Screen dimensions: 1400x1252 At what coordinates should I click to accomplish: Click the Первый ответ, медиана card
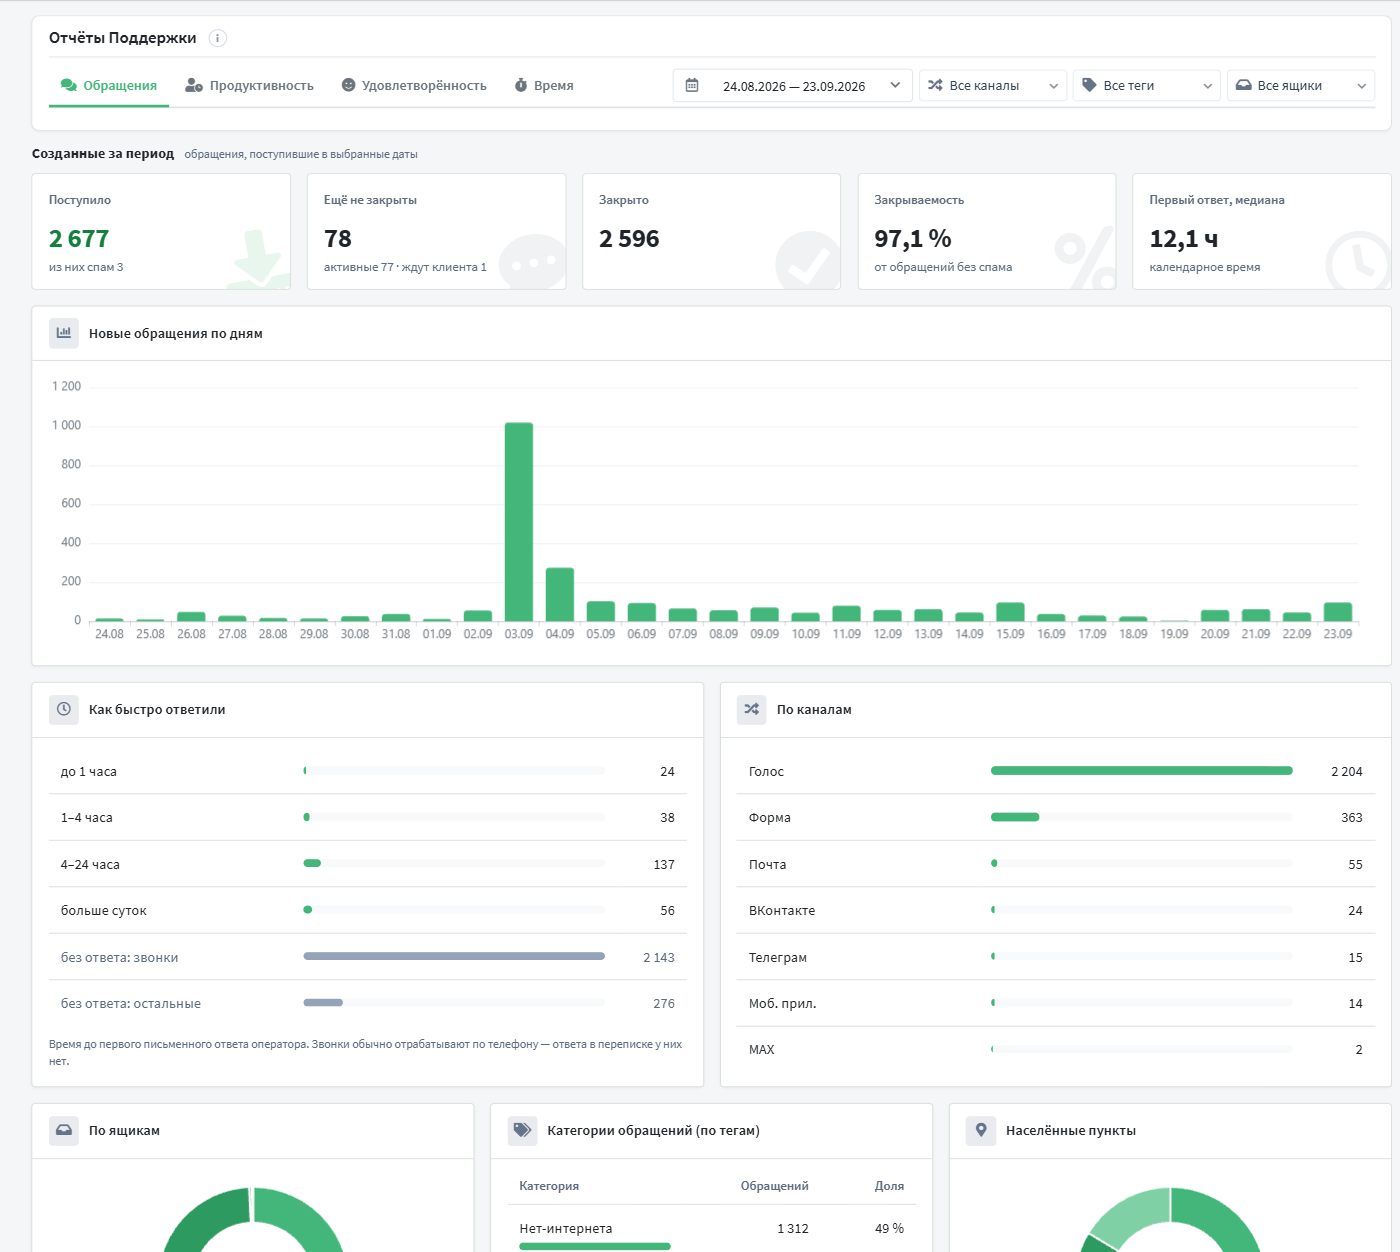pyautogui.click(x=1262, y=232)
